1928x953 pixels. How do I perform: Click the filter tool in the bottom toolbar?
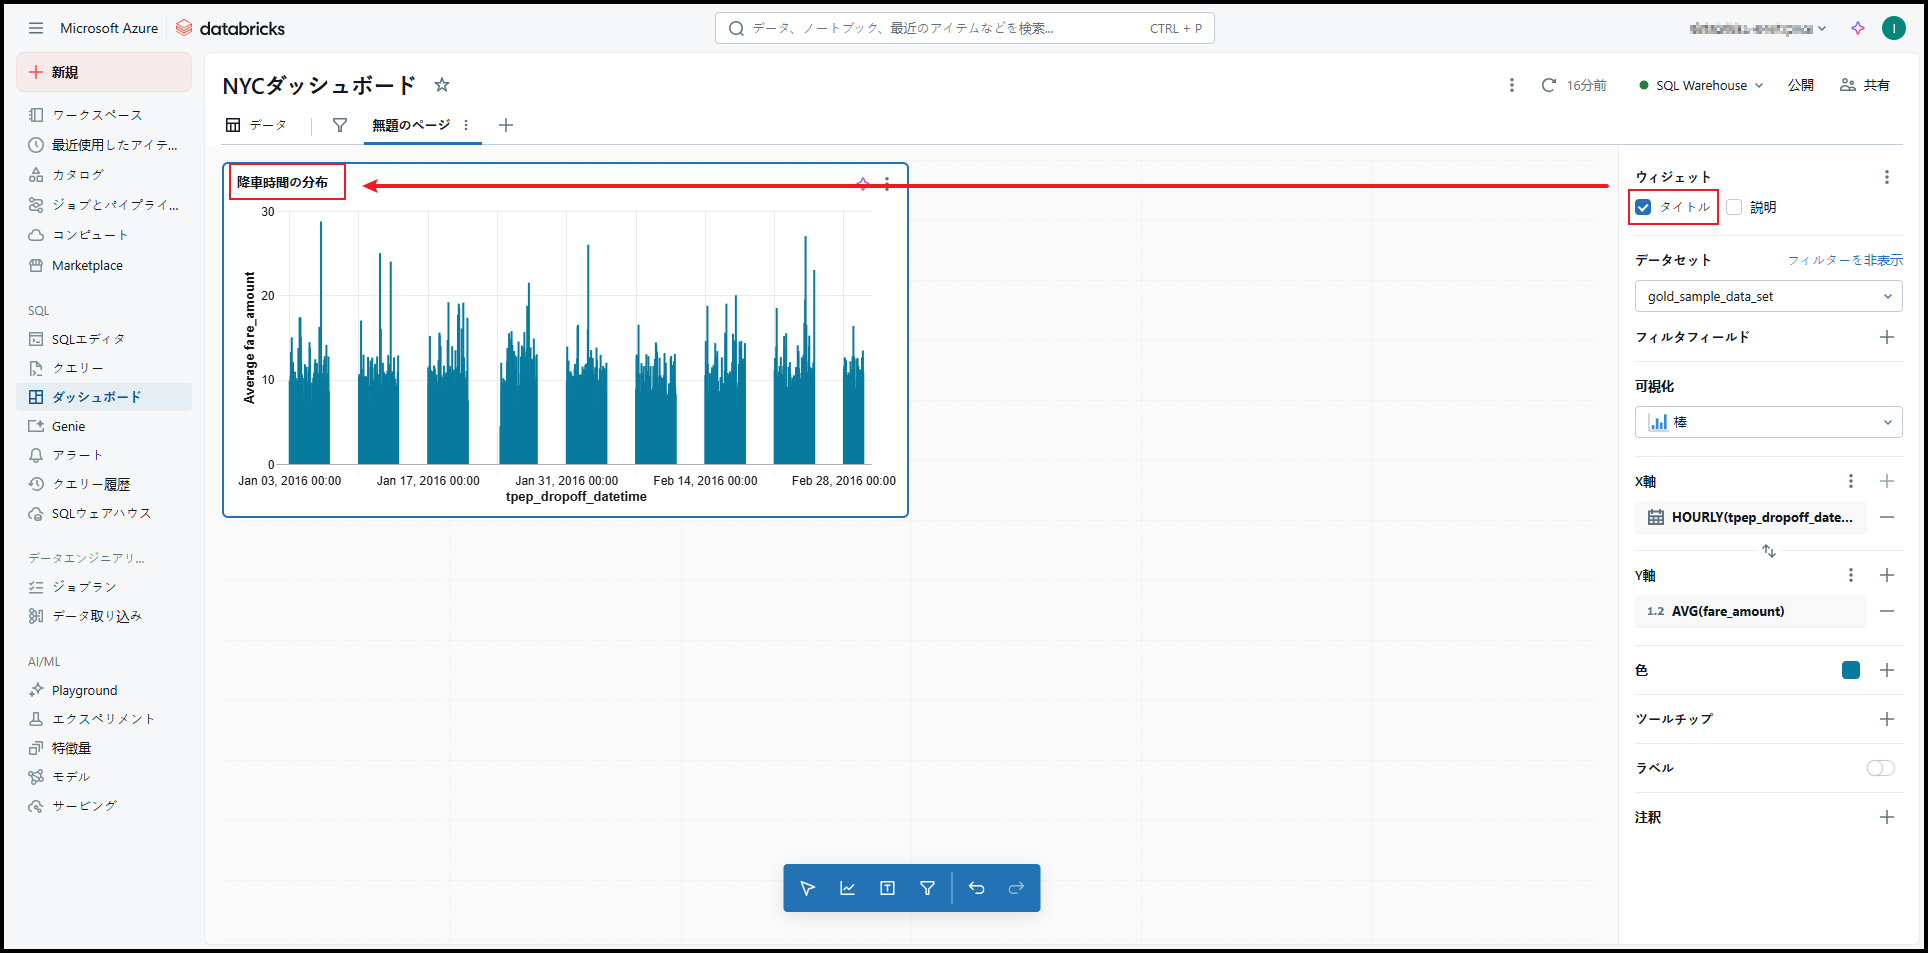pos(927,888)
